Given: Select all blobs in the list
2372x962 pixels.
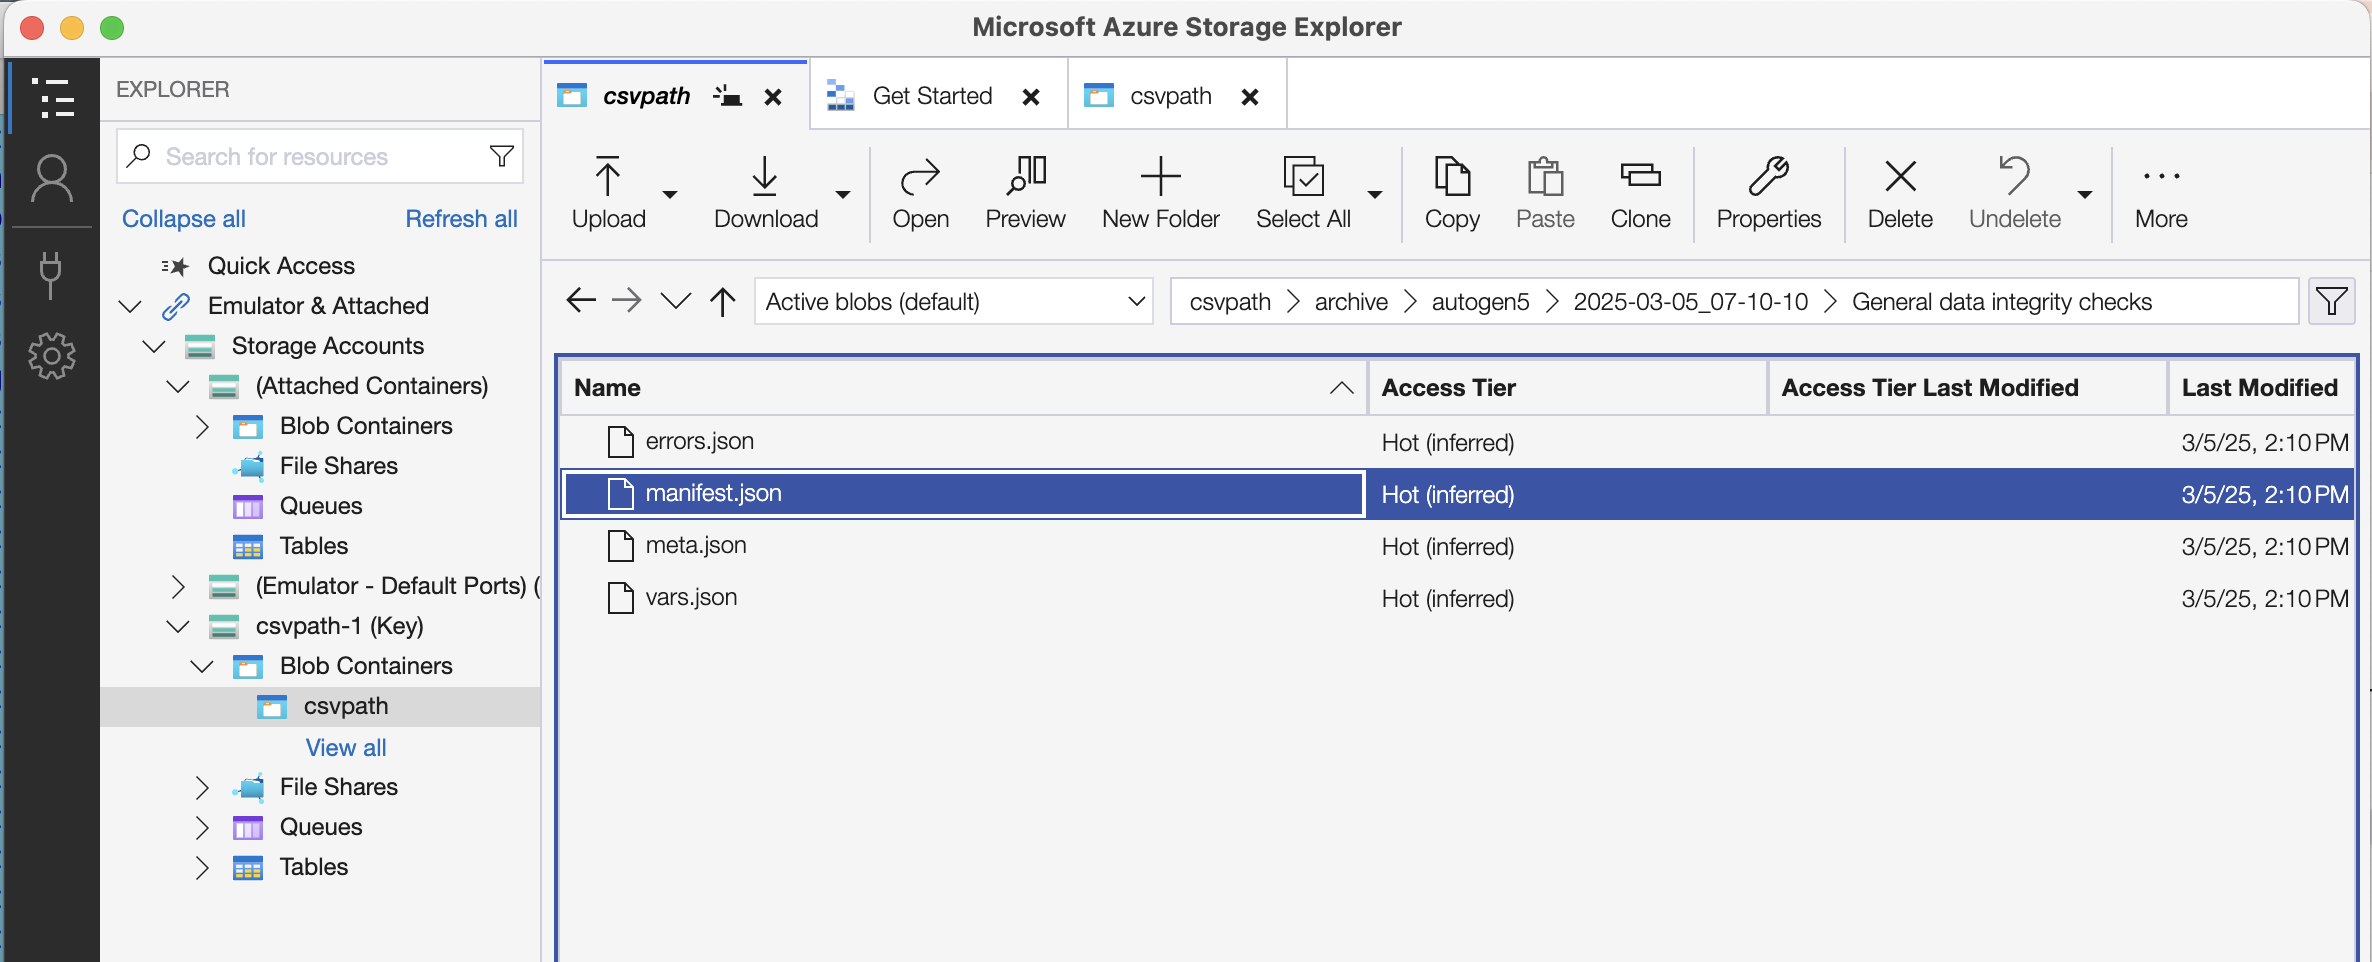Looking at the screenshot, I should coord(1303,192).
